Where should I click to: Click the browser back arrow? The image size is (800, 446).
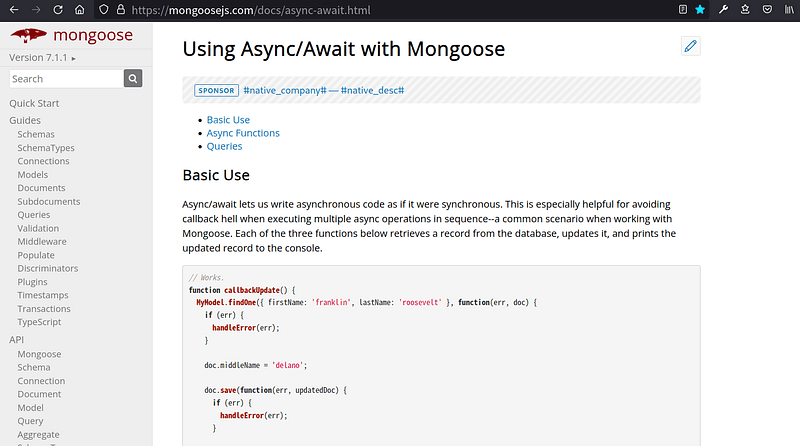click(x=14, y=10)
